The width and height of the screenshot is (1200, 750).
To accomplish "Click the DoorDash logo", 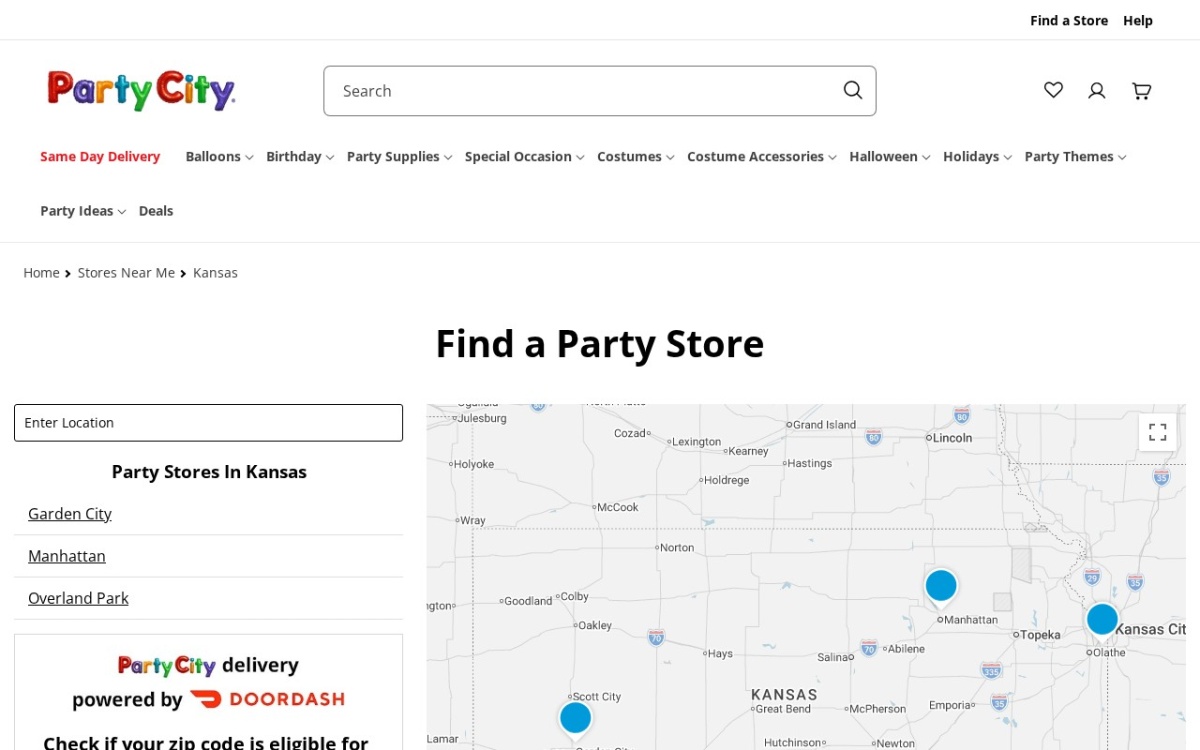I will pos(267,699).
